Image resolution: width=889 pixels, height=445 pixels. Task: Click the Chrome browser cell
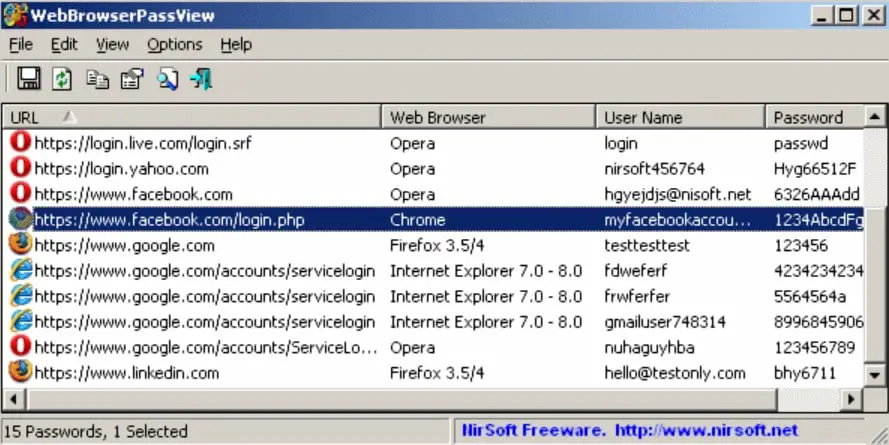(417, 219)
